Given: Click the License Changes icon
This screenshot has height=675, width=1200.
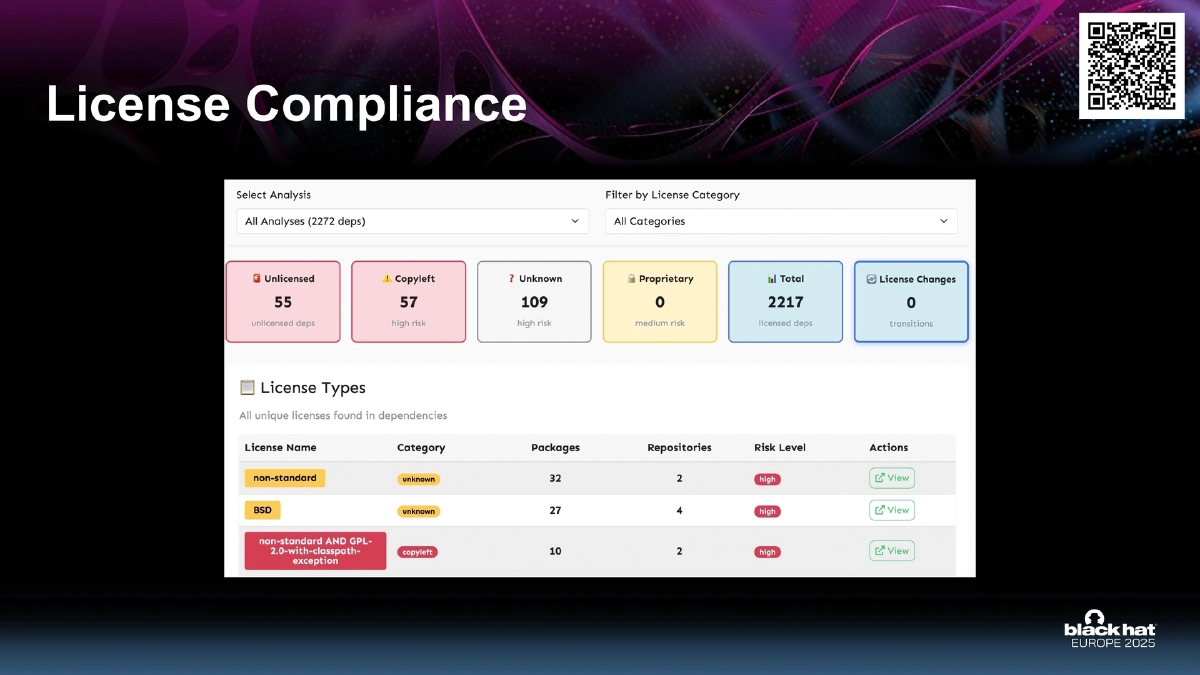Looking at the screenshot, I should 871,280.
